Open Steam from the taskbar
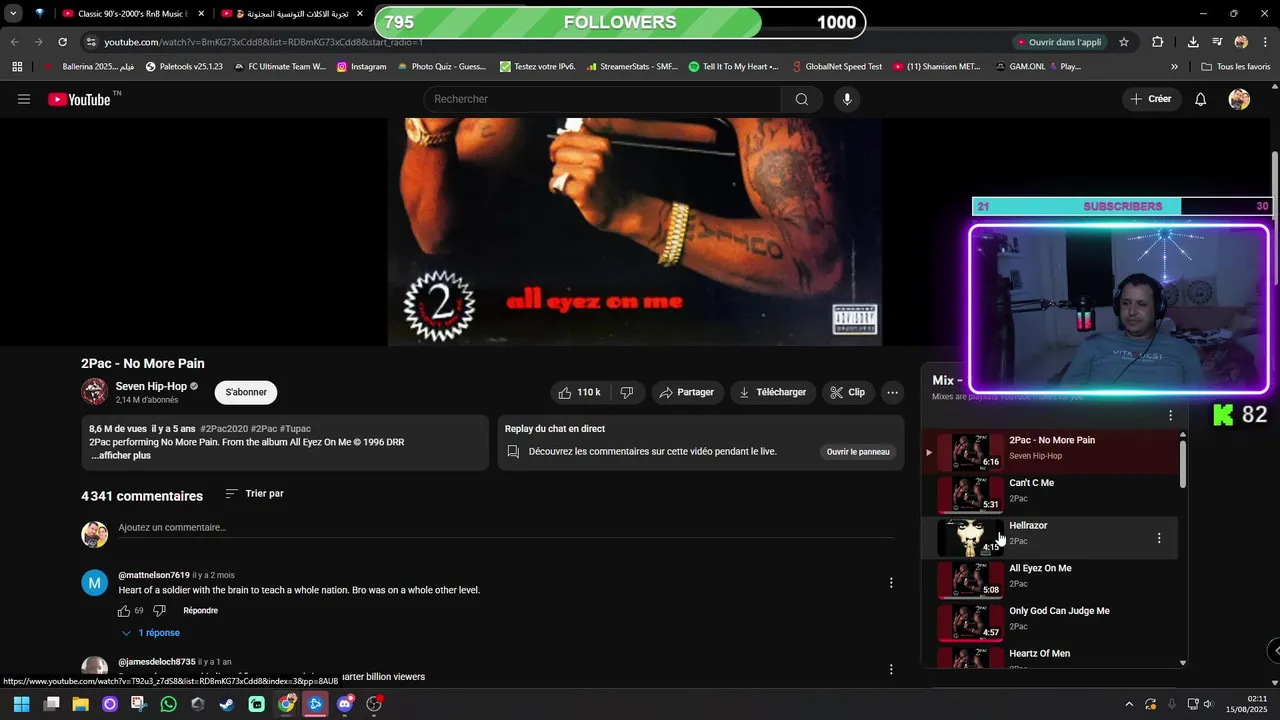The width and height of the screenshot is (1280, 720). (227, 704)
